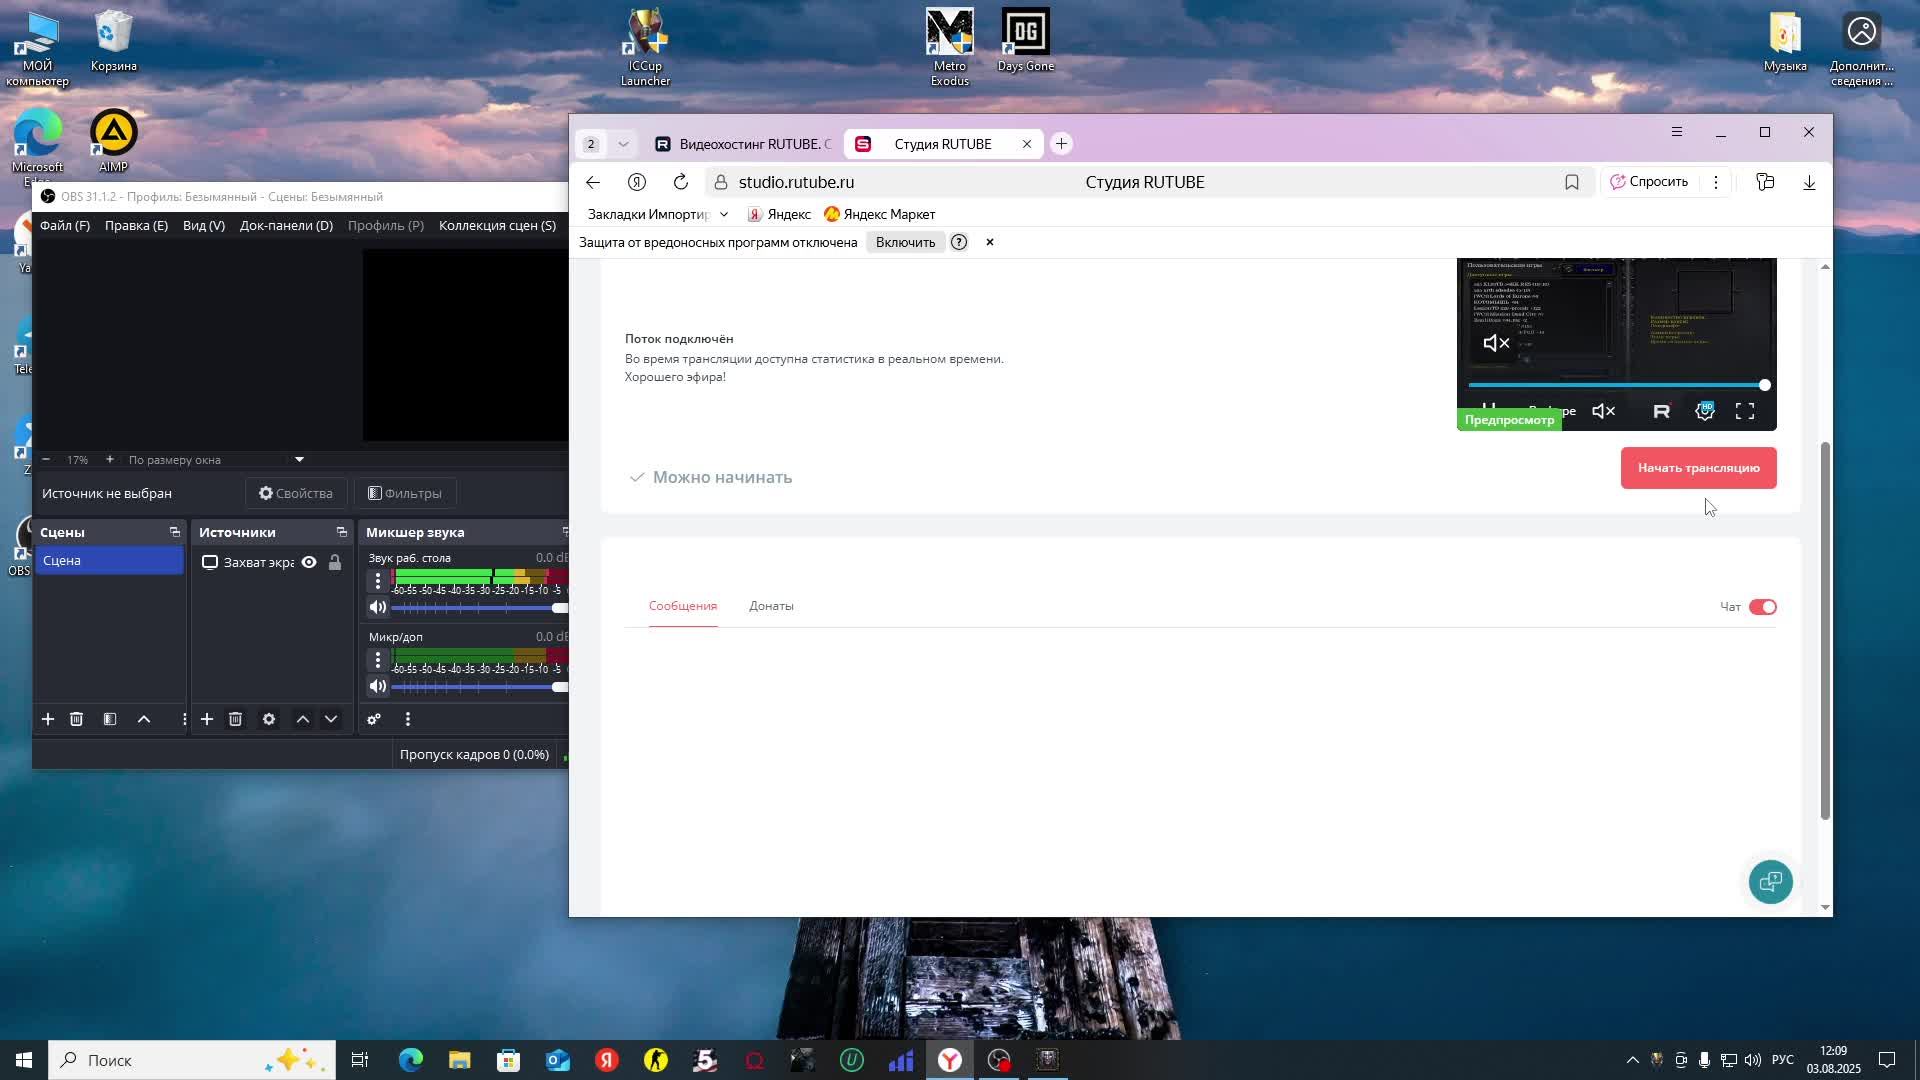Switch to the Донаты tab
Screen dimensions: 1920x1080
tap(771, 606)
